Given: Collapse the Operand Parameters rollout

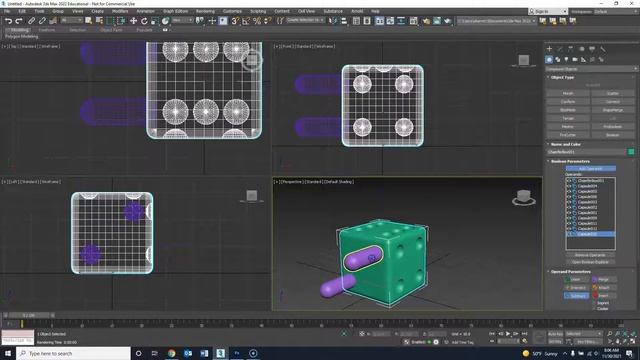Looking at the screenshot, I should pos(570,271).
